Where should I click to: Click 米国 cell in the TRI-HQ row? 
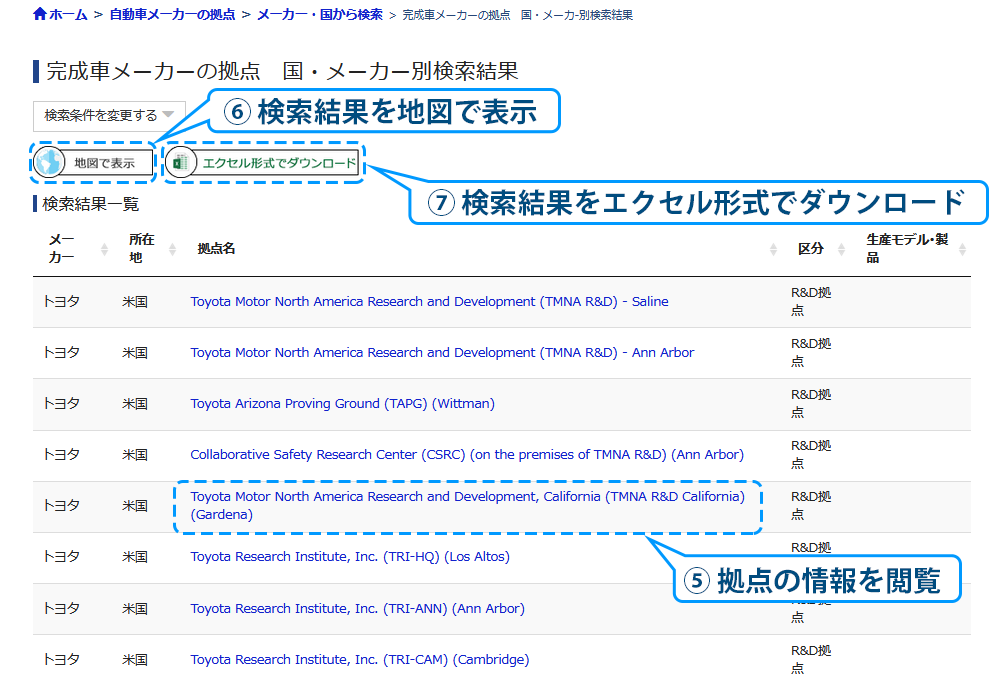(x=135, y=557)
